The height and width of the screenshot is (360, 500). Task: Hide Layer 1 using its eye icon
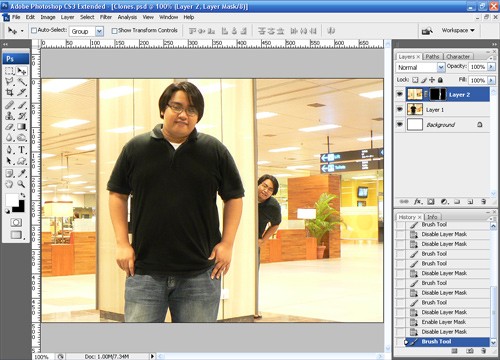(400, 109)
